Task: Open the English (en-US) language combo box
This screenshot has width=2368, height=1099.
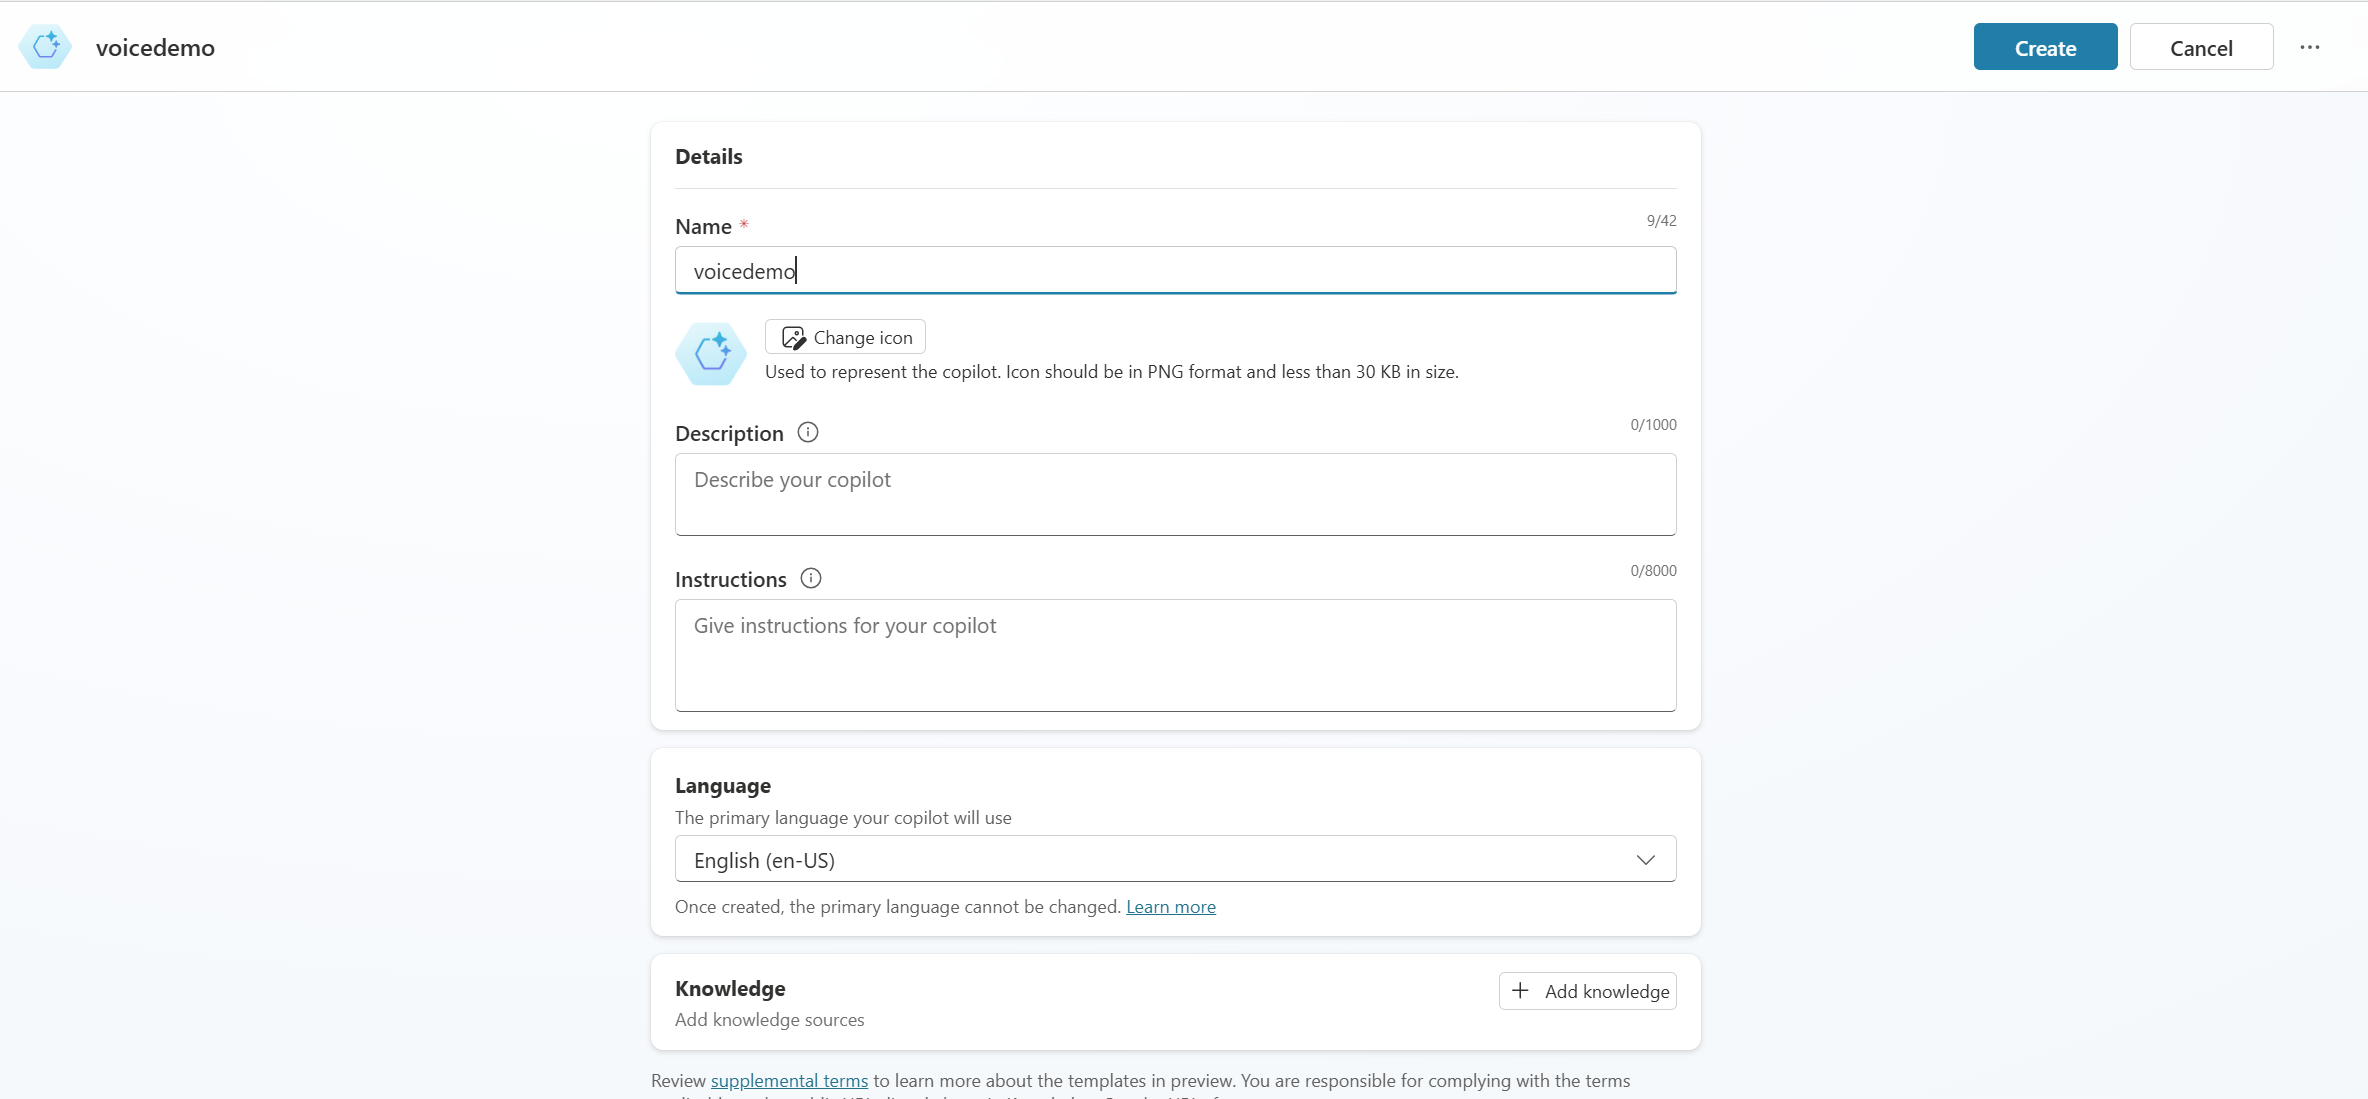Action: pyautogui.click(x=1175, y=859)
